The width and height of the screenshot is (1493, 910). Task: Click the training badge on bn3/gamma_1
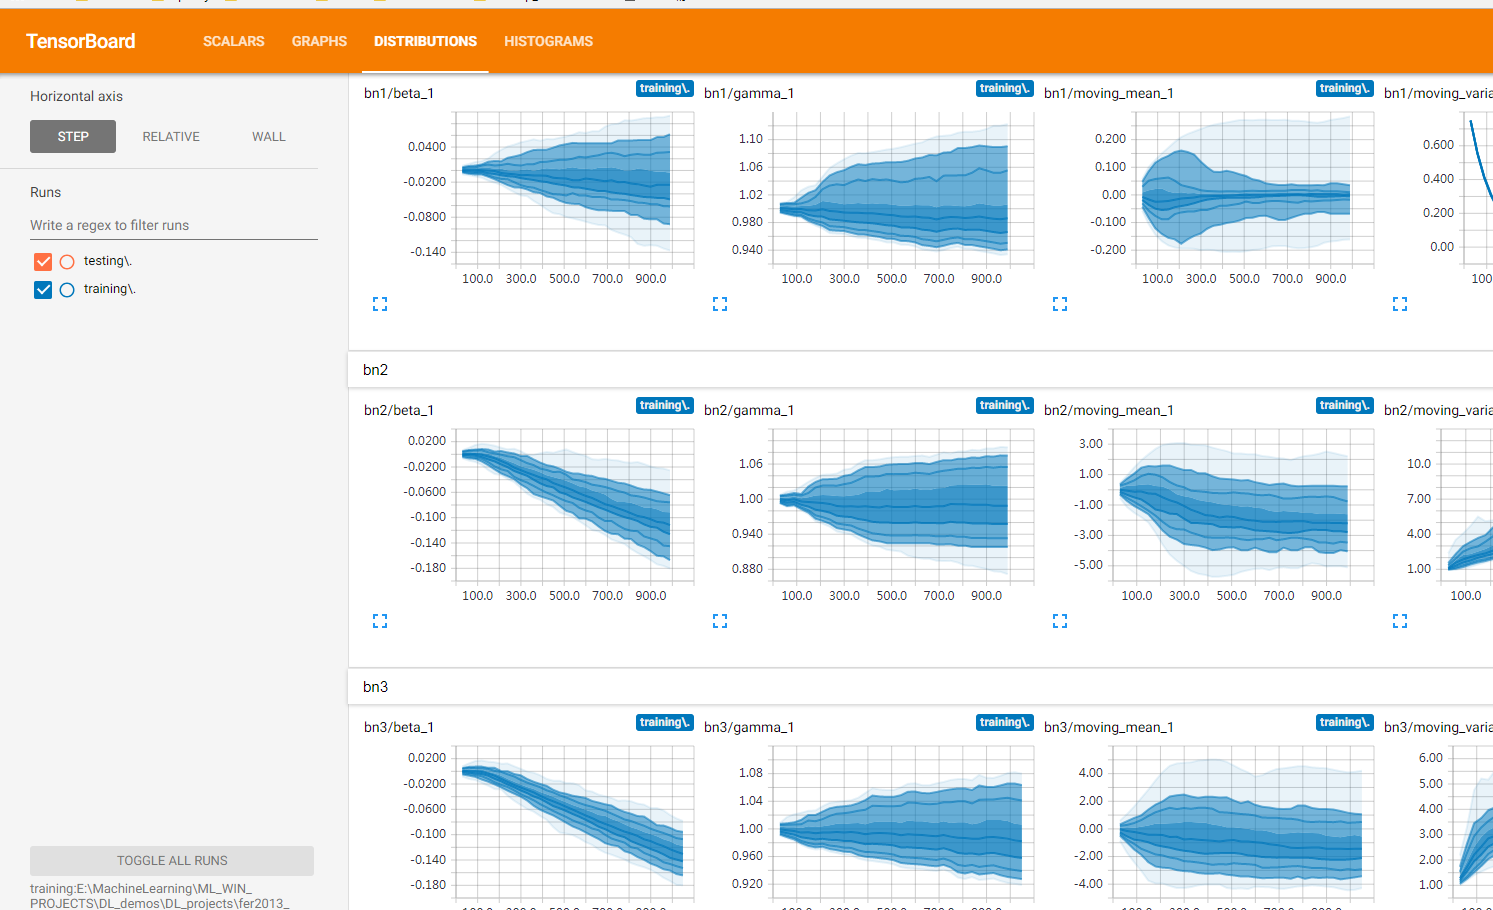(x=1004, y=721)
